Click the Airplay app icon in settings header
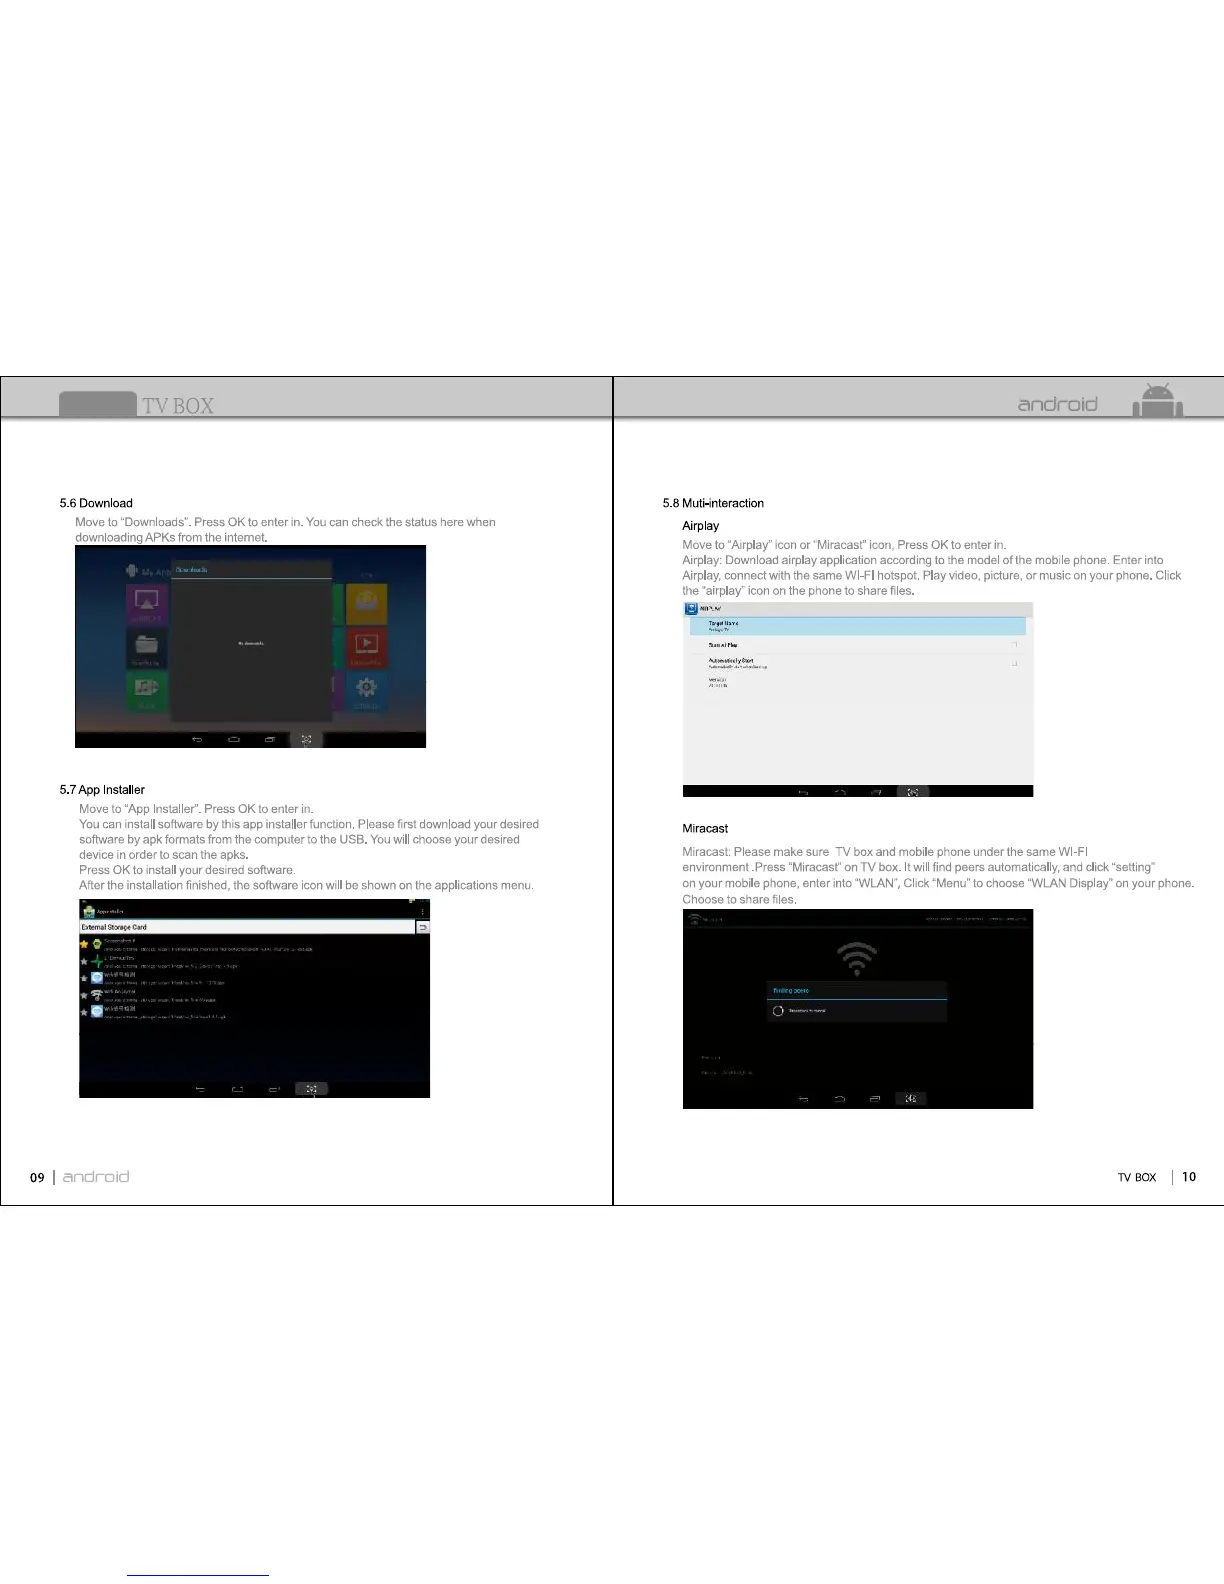Viewport: 1224px width, 1584px height. [x=690, y=608]
